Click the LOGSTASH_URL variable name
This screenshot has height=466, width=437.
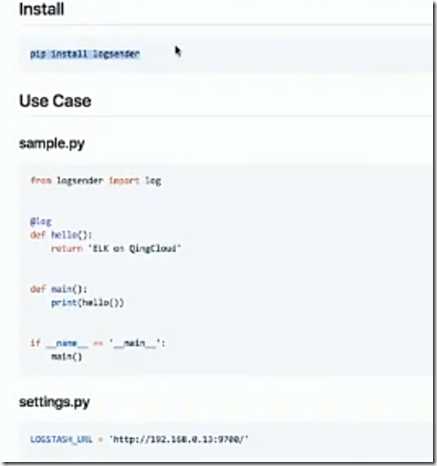(61, 439)
